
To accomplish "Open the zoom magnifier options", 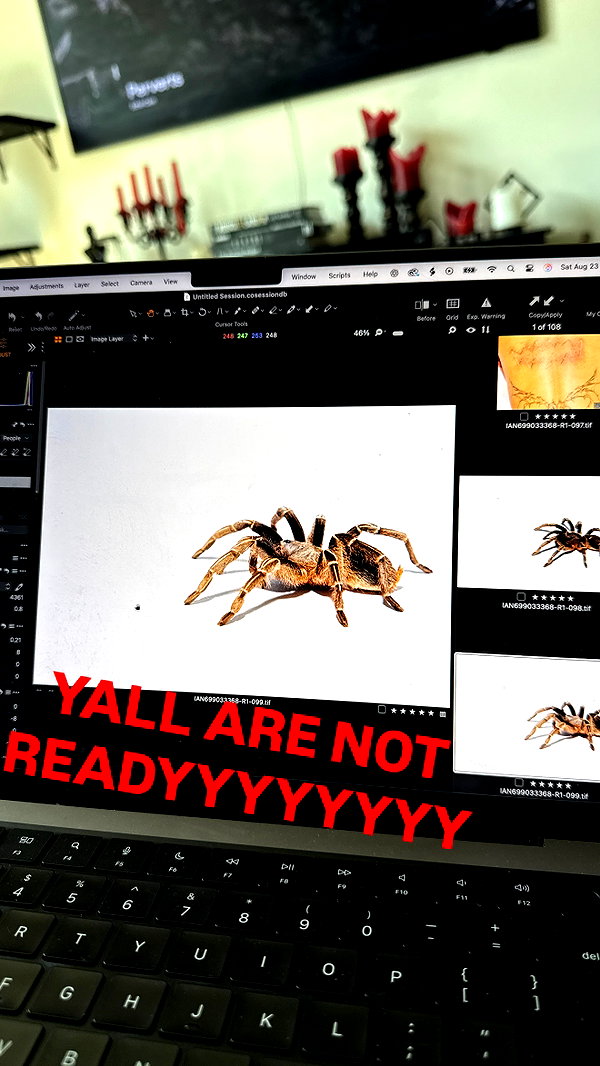I will [x=378, y=332].
